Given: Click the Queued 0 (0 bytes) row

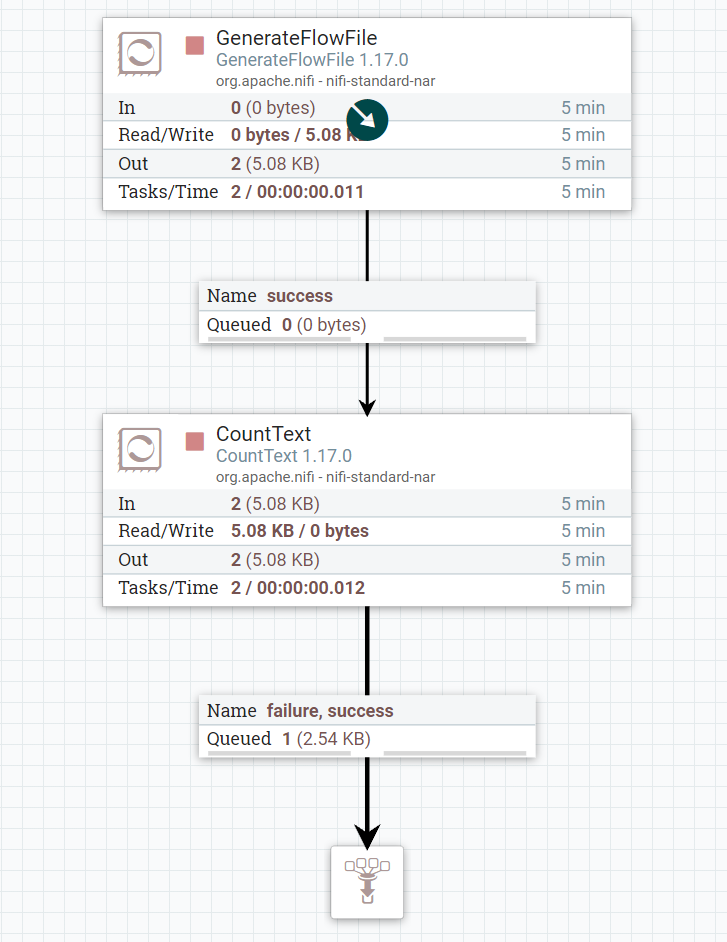Looking at the screenshot, I should click(287, 325).
